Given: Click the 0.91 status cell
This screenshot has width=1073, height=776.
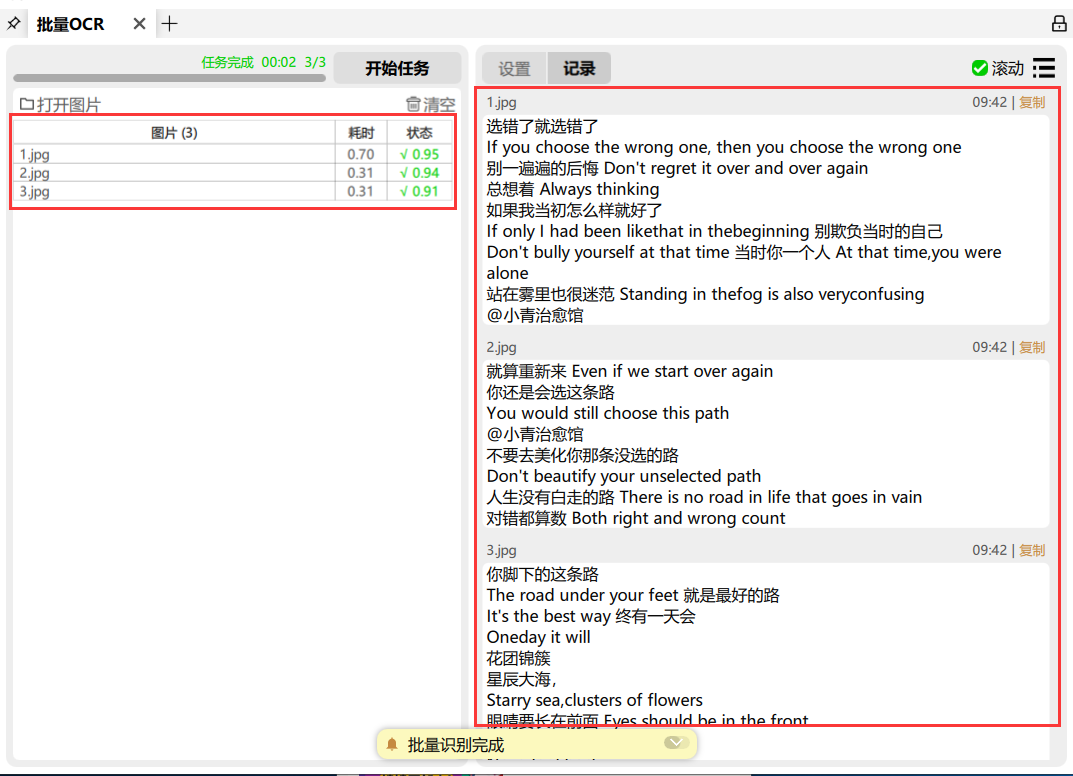Looking at the screenshot, I should point(419,192).
